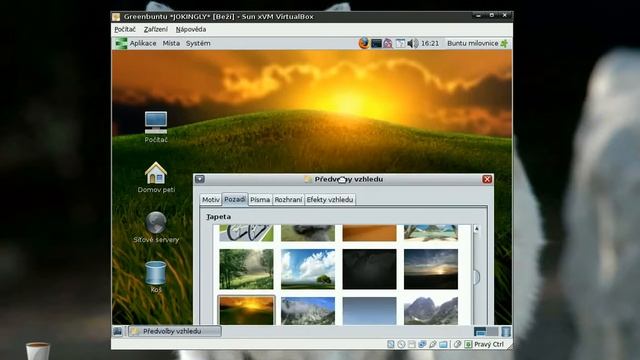
Task: Select the dusk sky over dark horizon wallpaper
Action: click(431, 269)
